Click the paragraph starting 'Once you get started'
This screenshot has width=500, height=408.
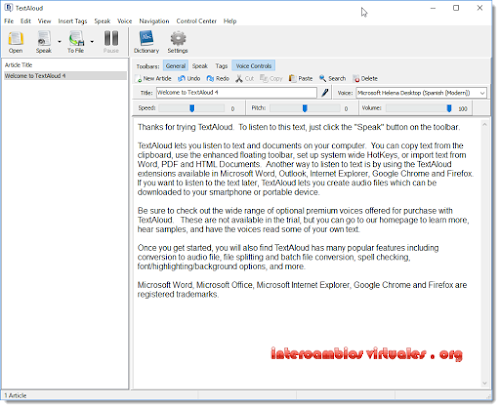[x=288, y=257]
